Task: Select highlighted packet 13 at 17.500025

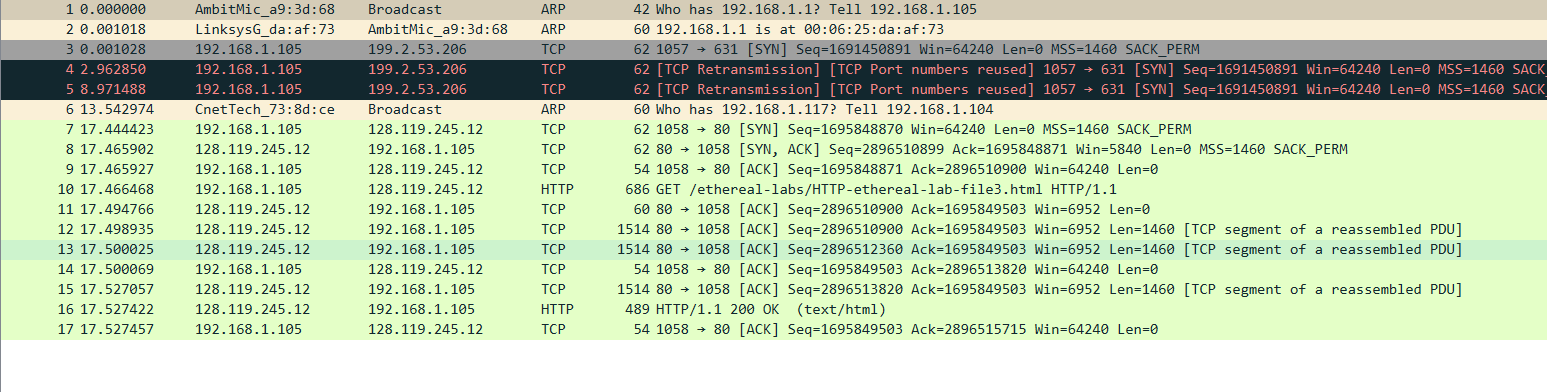Action: tap(773, 250)
